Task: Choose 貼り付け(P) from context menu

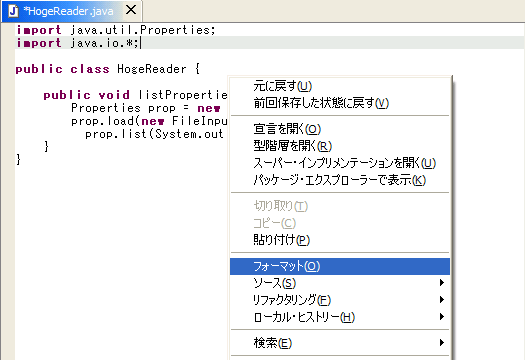Action: coord(340,240)
